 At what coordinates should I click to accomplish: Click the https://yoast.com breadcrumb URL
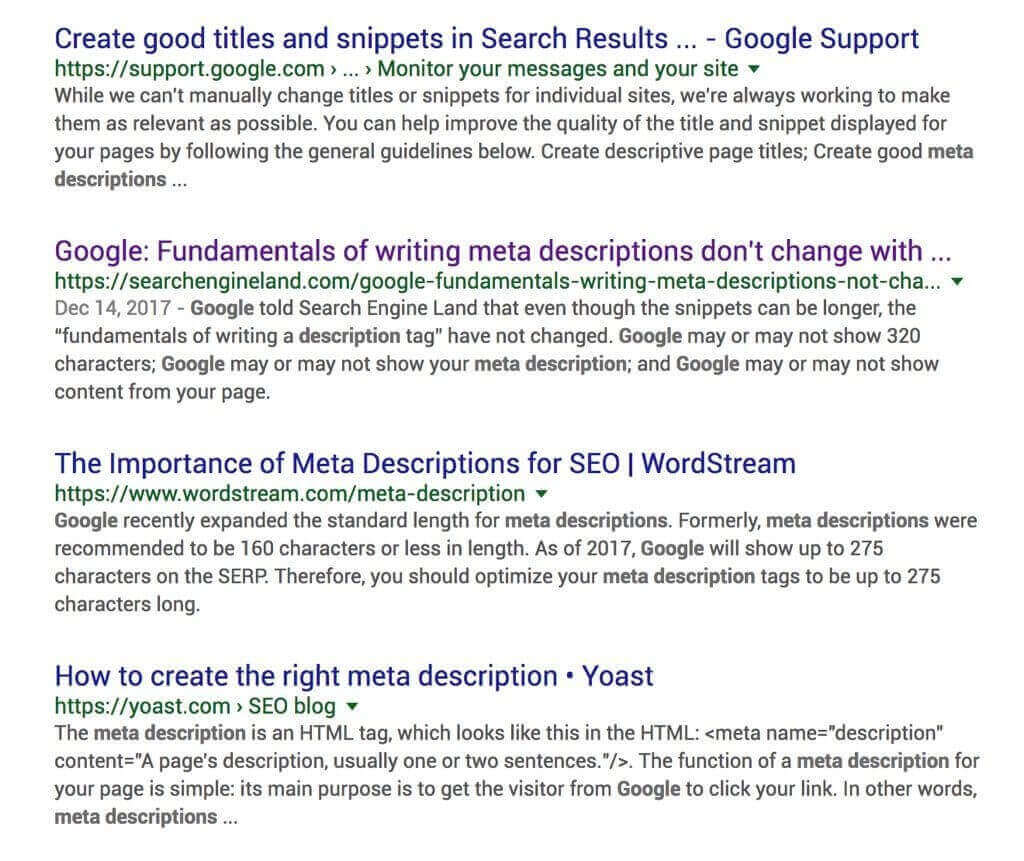(142, 706)
